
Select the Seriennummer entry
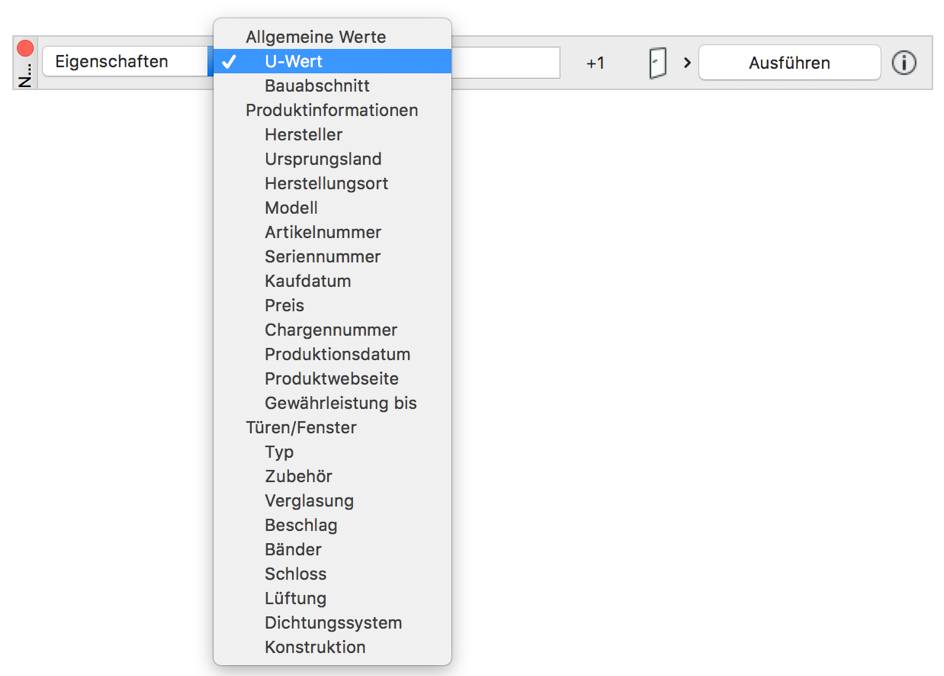point(332,256)
